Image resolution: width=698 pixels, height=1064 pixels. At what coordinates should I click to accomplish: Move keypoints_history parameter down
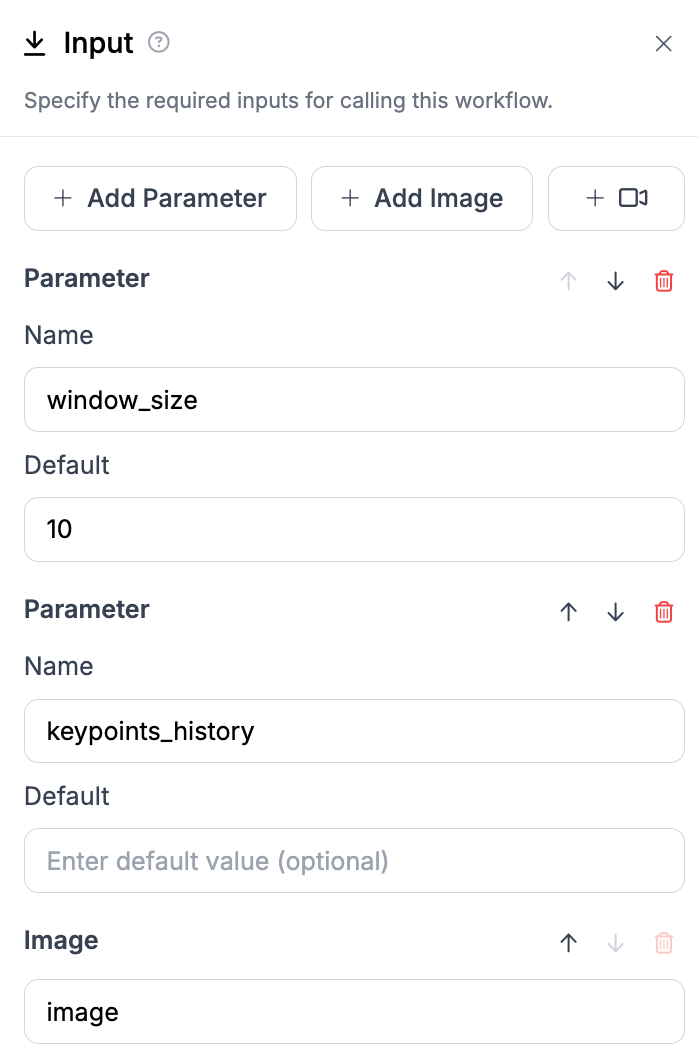(616, 612)
